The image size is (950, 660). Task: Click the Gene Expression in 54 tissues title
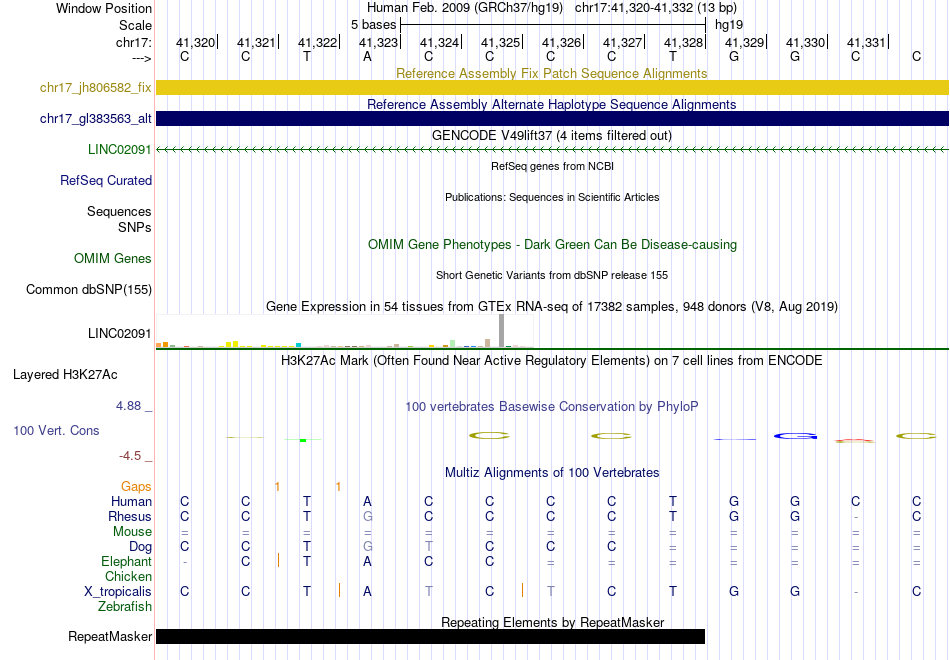(552, 306)
